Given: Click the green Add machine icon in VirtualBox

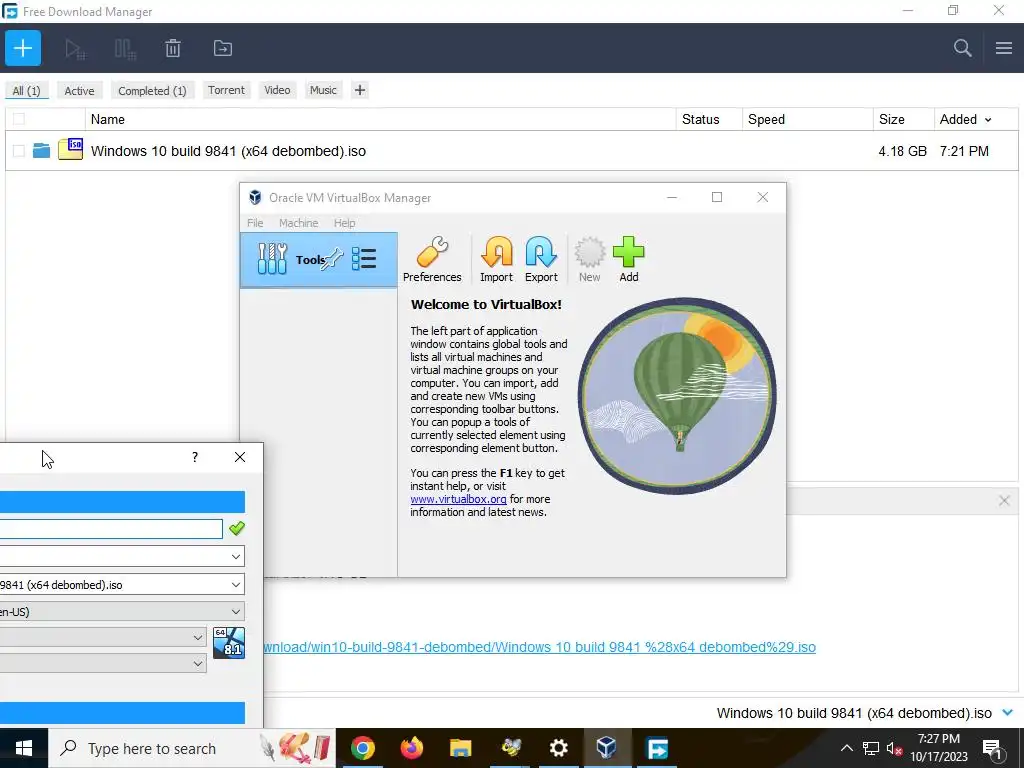Looking at the screenshot, I should pyautogui.click(x=629, y=259).
